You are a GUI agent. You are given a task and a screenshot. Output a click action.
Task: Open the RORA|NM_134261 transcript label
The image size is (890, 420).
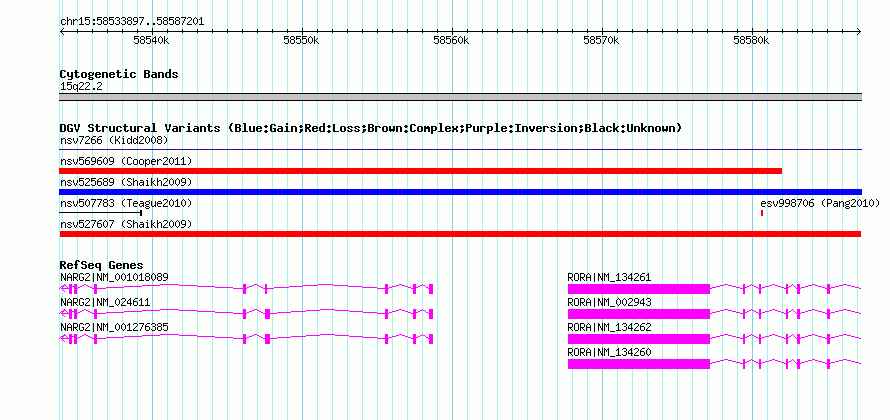tap(609, 278)
